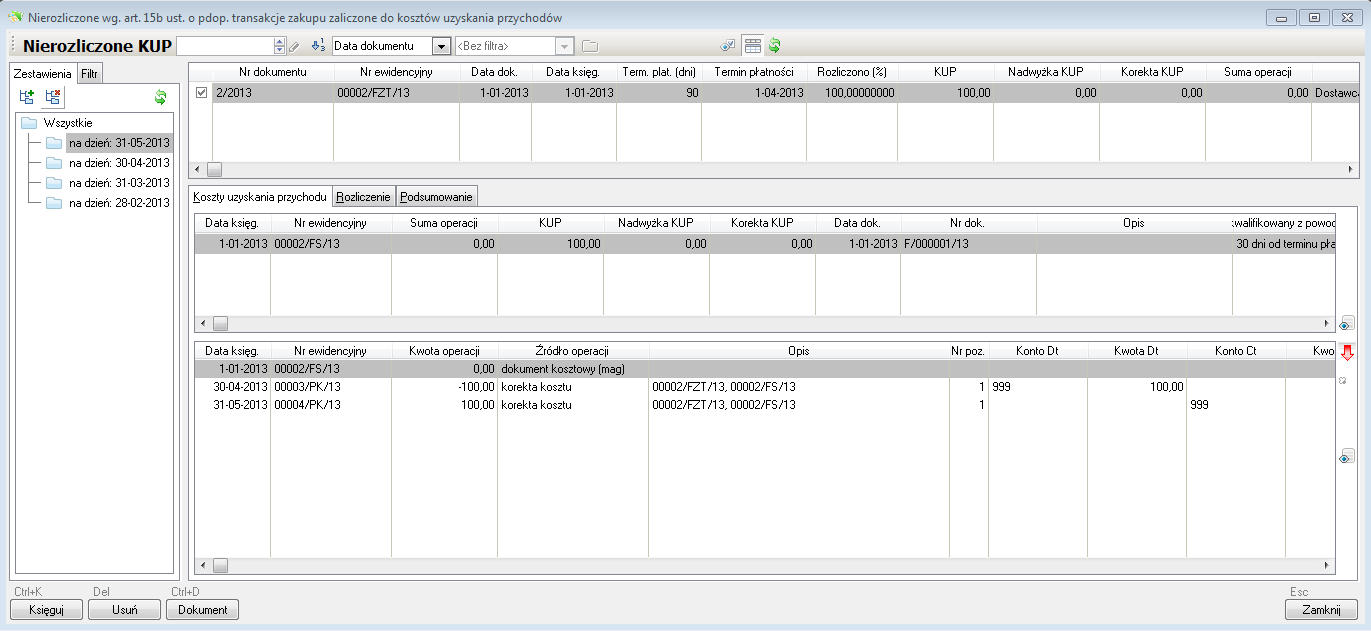Click the delete list icon with red X
Image resolution: width=1371 pixels, height=631 pixels.
[x=53, y=97]
